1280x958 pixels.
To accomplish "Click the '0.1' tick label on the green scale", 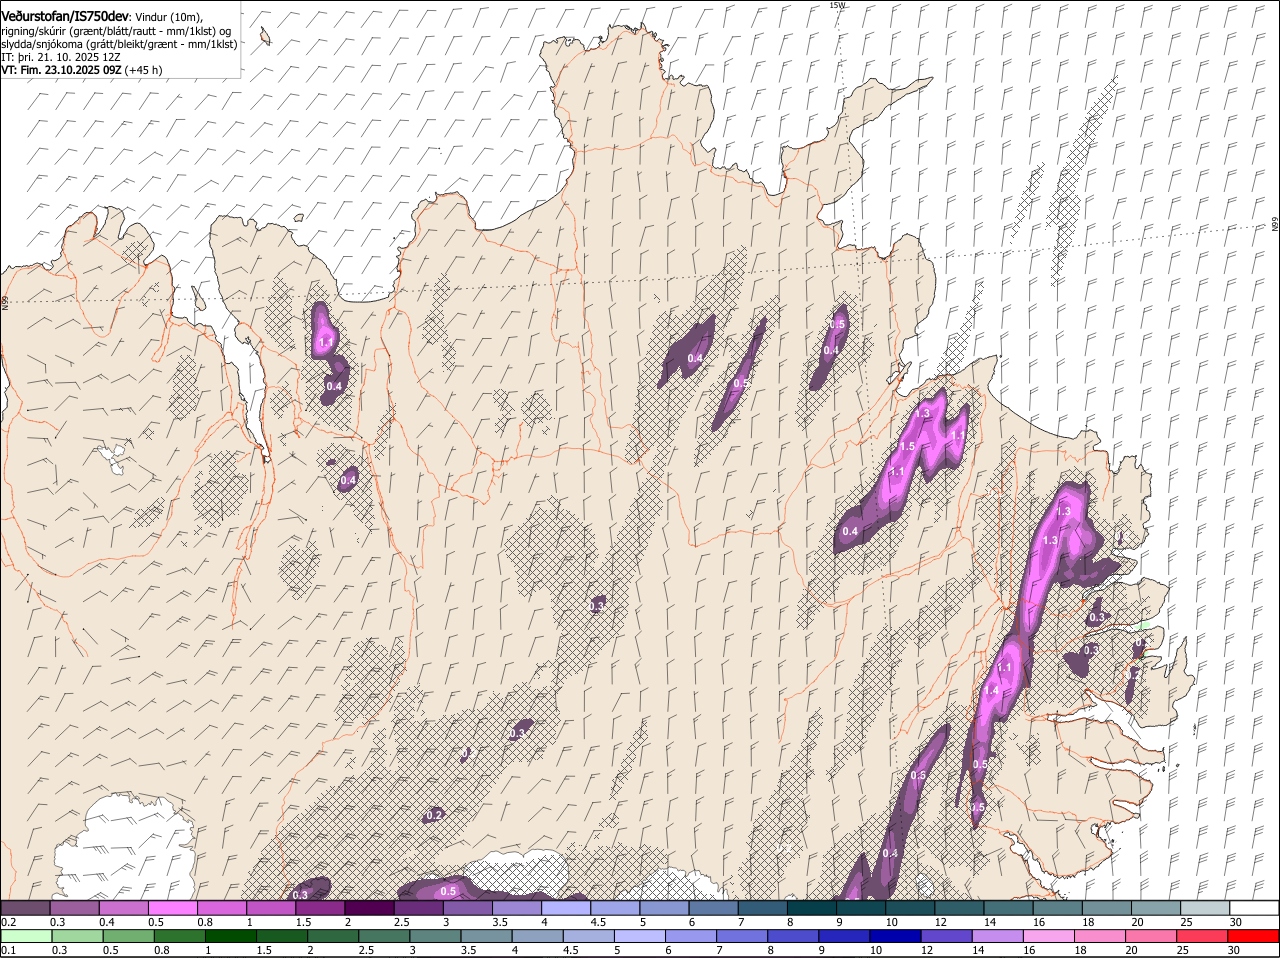I will 8,950.
